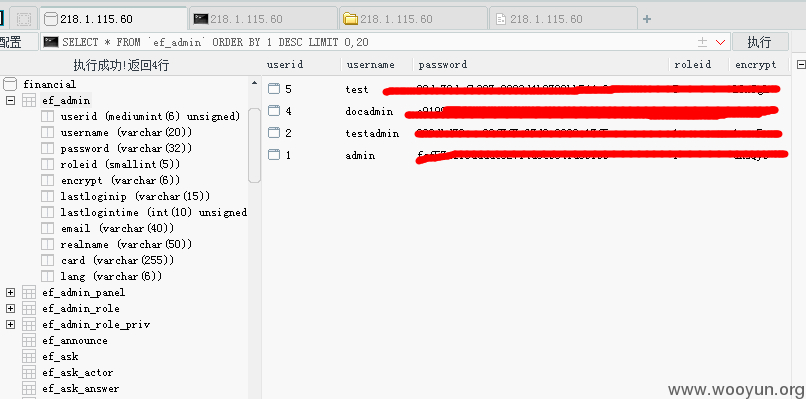Select the financial database node
This screenshot has width=806, height=399.
click(49, 84)
